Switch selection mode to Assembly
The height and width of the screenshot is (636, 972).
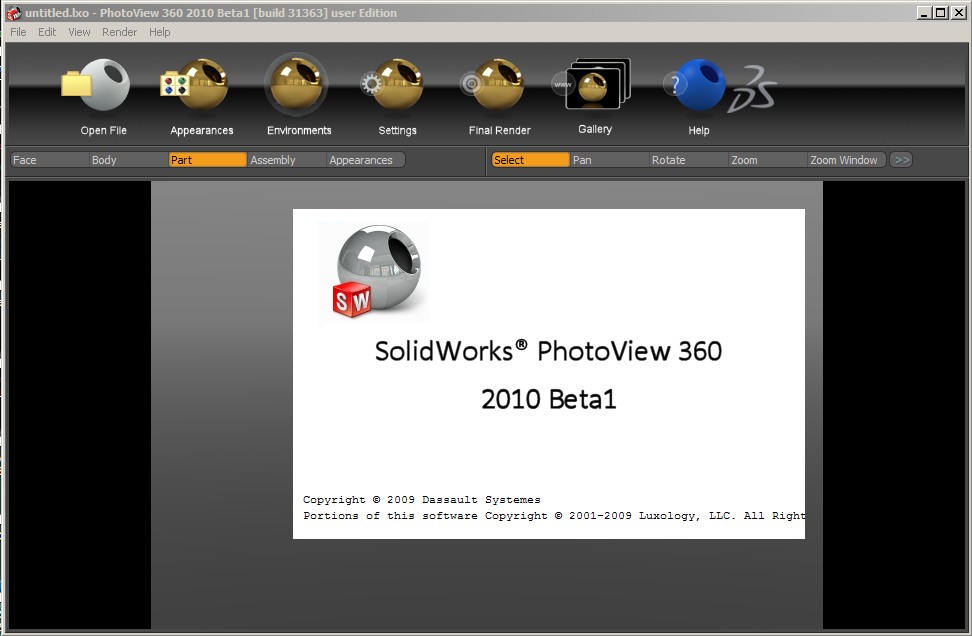click(x=287, y=160)
